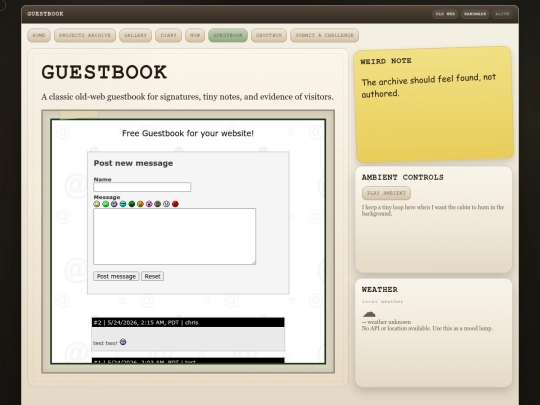Click the Handmade badge
This screenshot has width=540, height=405.
tap(475, 14)
